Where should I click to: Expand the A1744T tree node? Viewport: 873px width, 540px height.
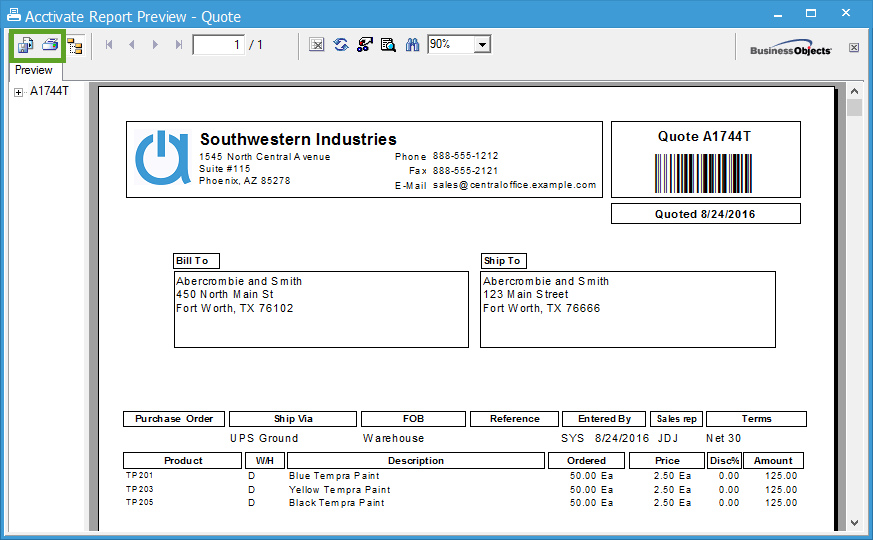[x=18, y=92]
